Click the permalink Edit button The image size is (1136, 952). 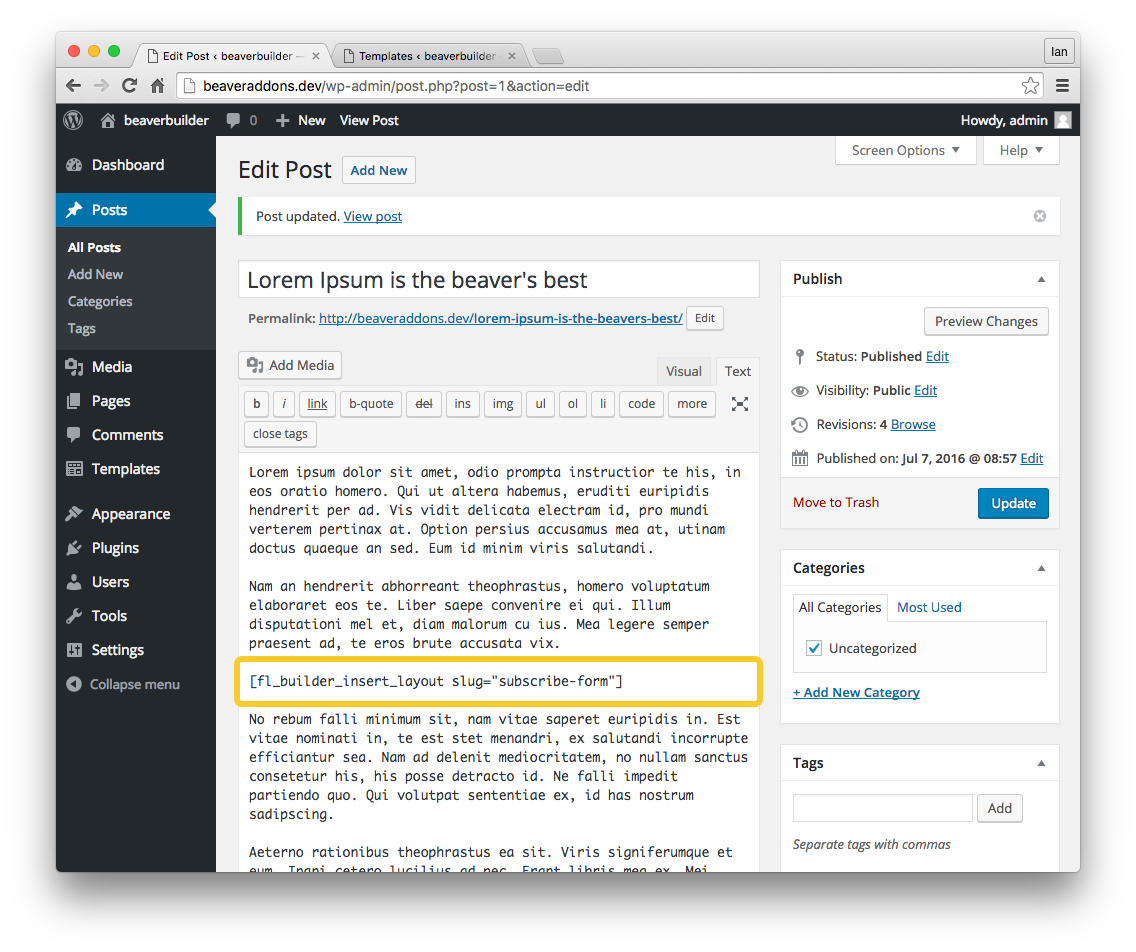pyautogui.click(x=705, y=318)
